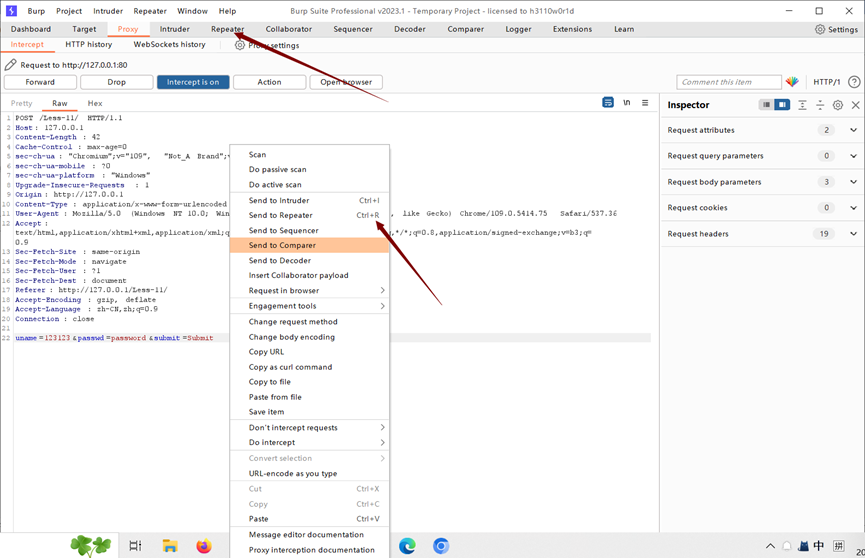
Task: Click the Drop button
Action: tap(116, 82)
